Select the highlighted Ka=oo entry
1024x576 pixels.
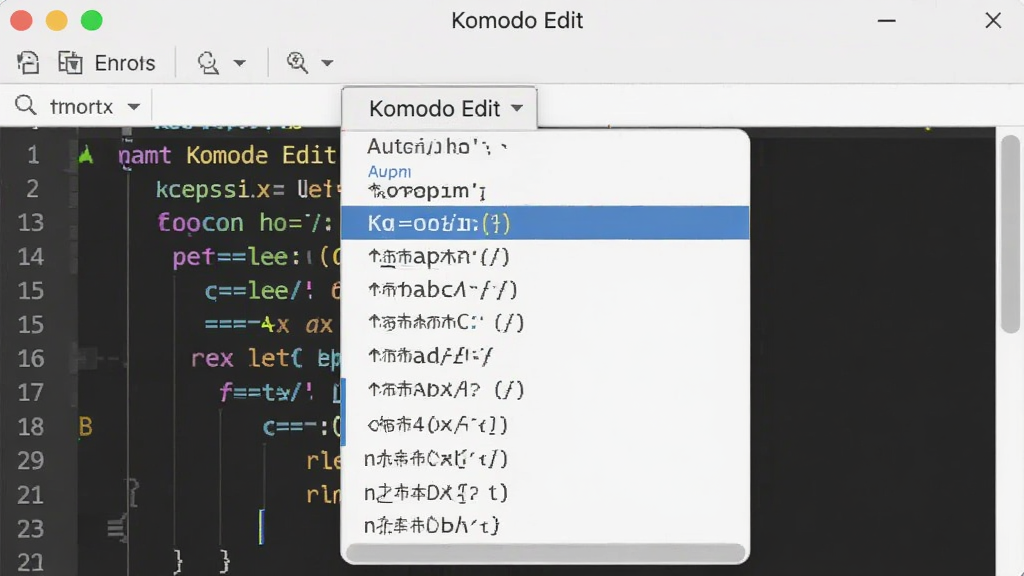[545, 223]
